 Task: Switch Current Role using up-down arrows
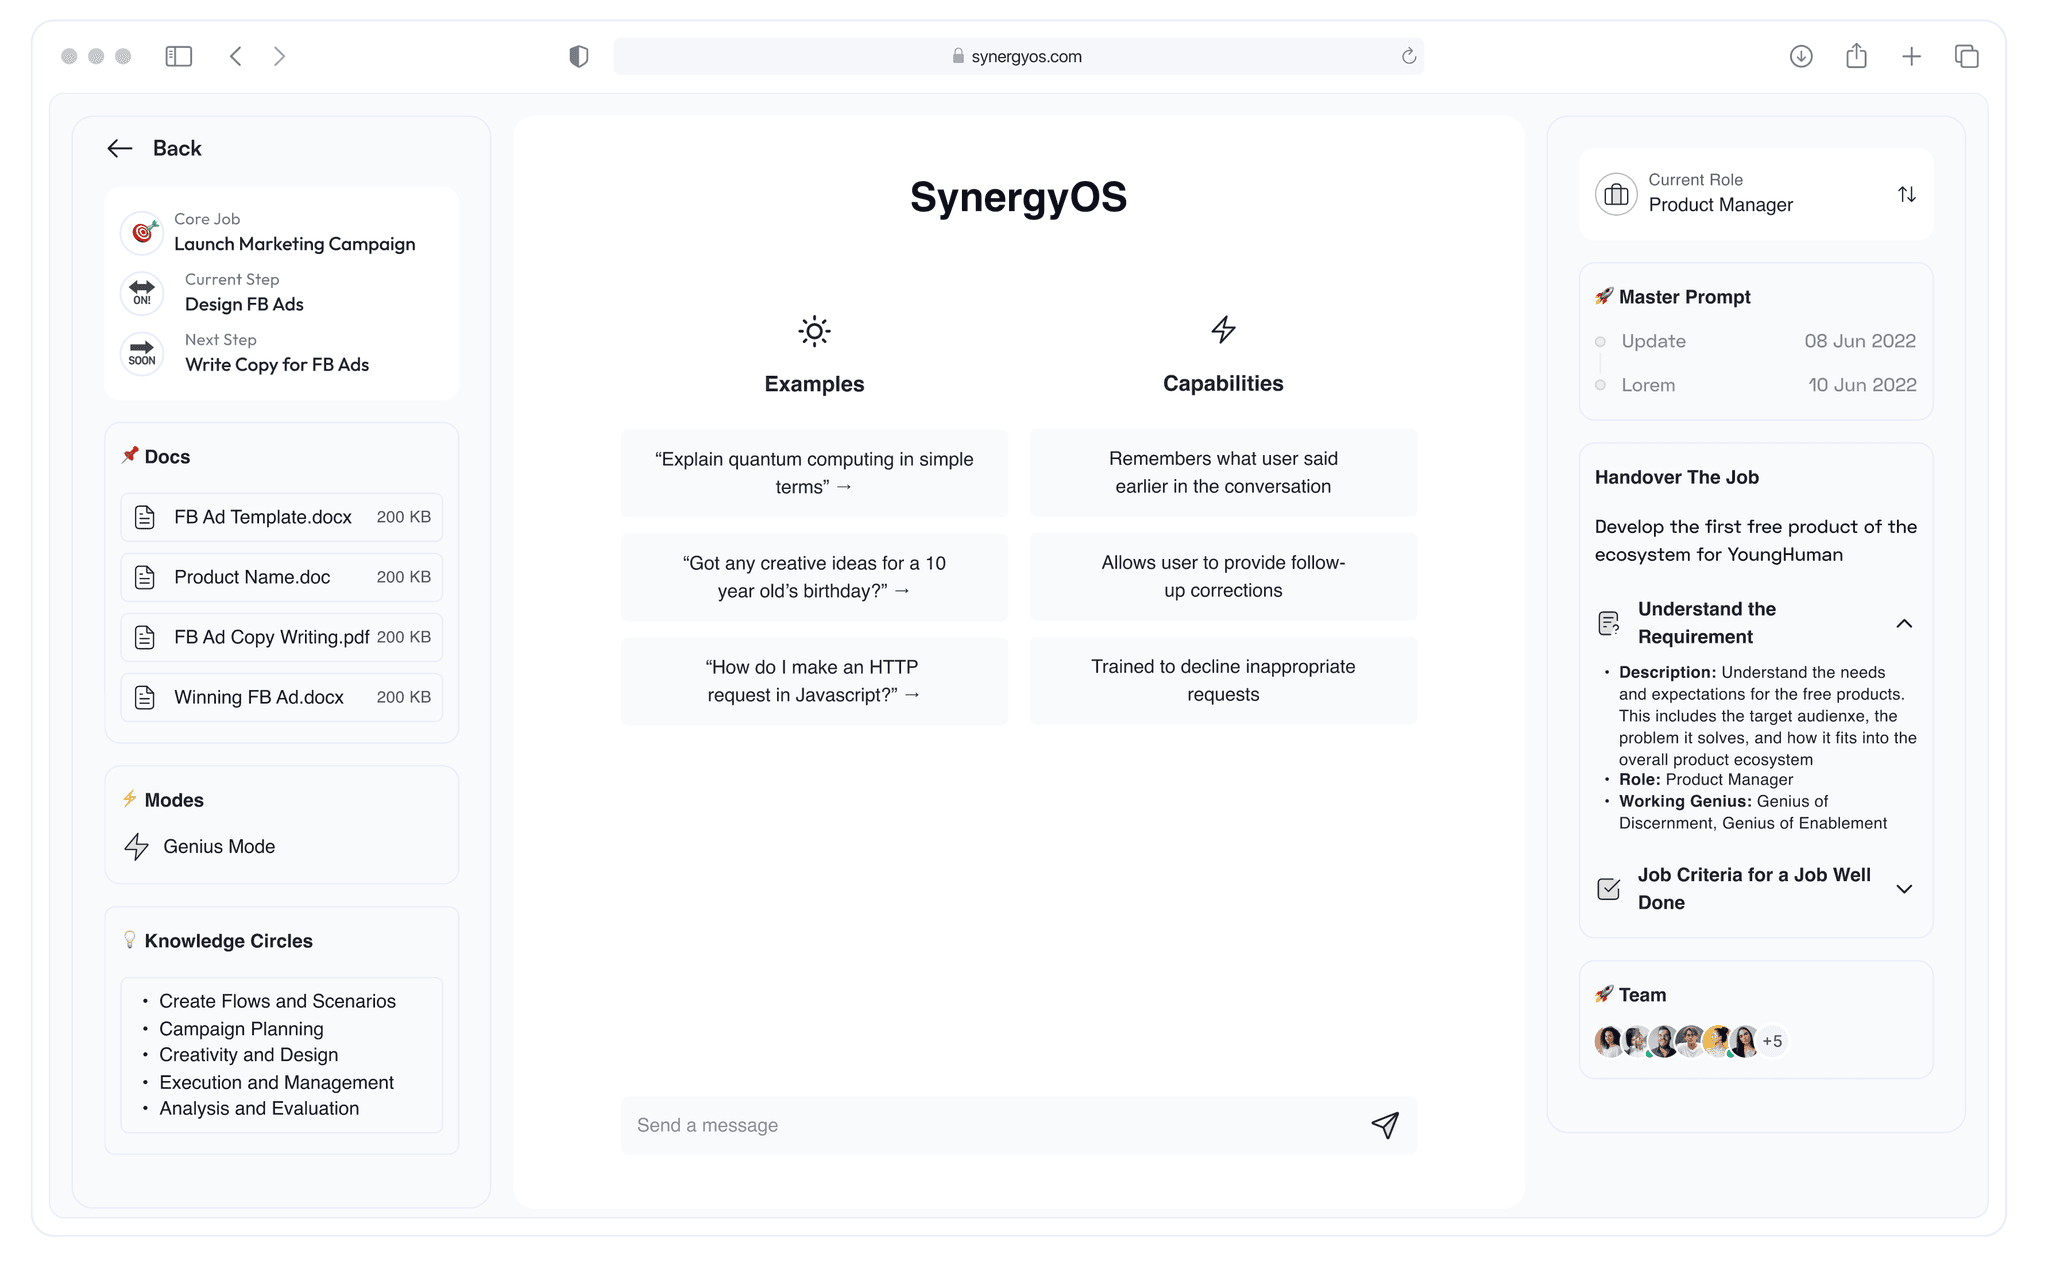(x=1906, y=194)
